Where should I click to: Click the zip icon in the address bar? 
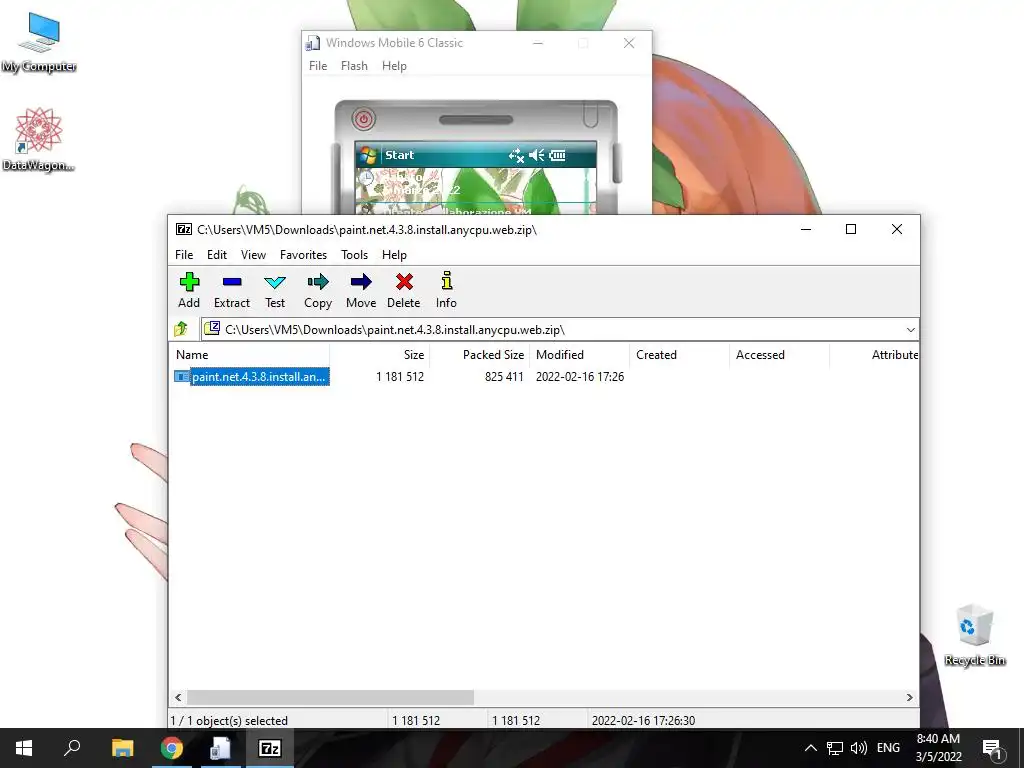coord(212,328)
